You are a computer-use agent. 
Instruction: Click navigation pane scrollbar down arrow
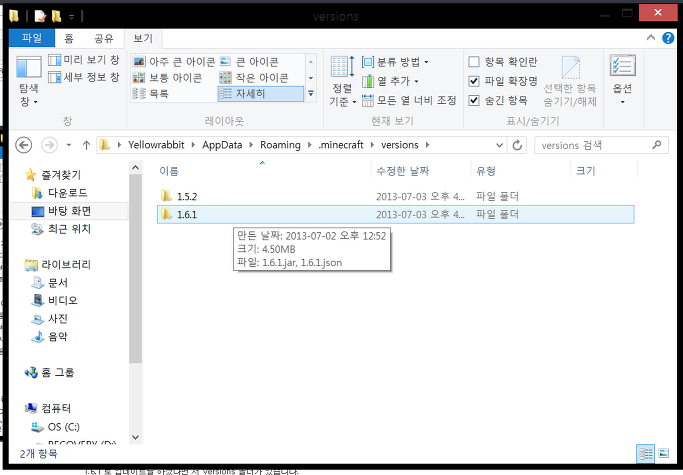pyautogui.click(x=135, y=437)
